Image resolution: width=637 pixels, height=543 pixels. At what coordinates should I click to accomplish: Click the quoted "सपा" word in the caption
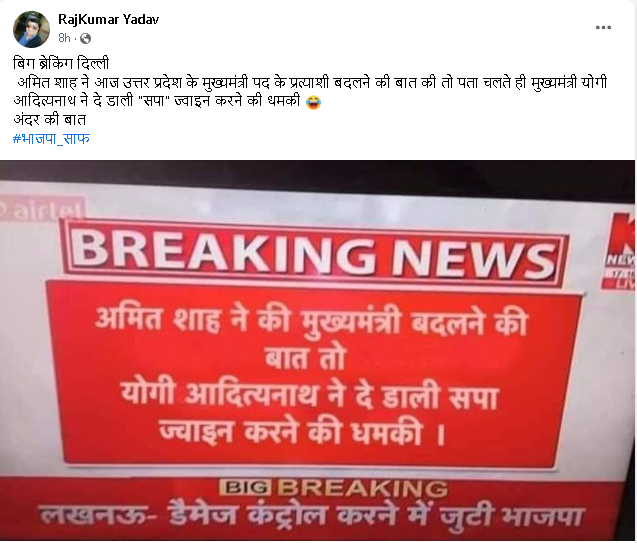click(x=154, y=101)
